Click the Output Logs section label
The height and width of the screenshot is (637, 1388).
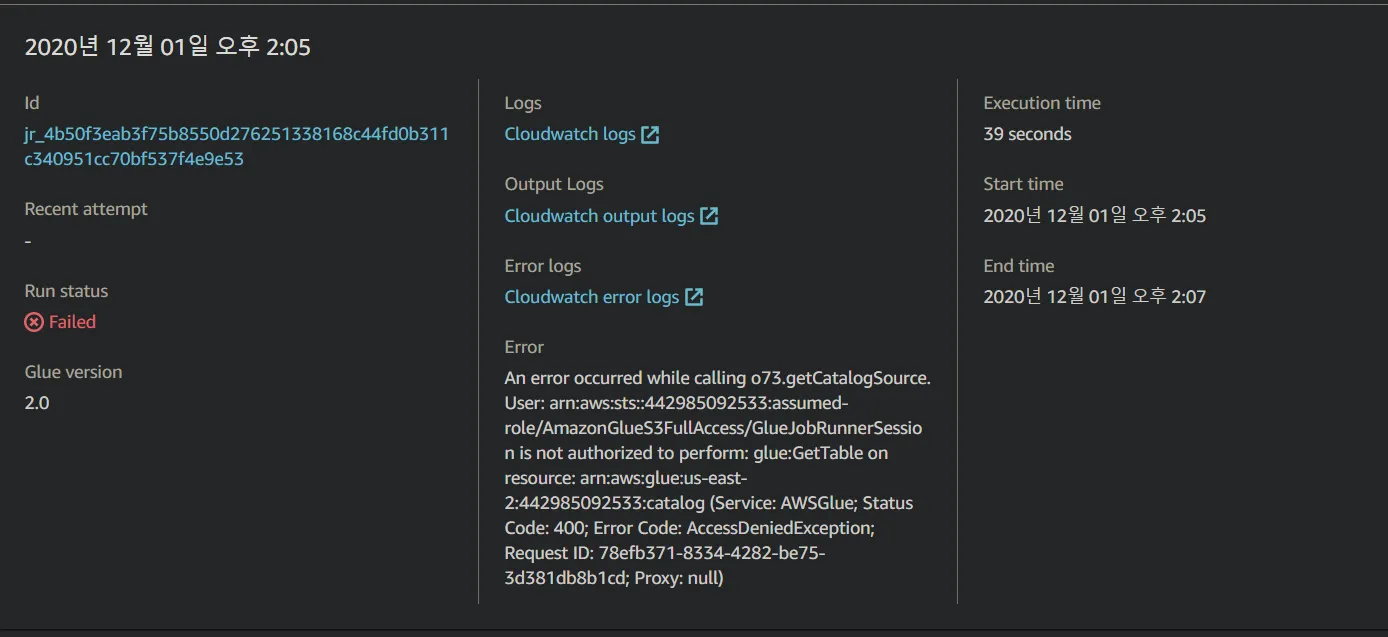click(553, 184)
